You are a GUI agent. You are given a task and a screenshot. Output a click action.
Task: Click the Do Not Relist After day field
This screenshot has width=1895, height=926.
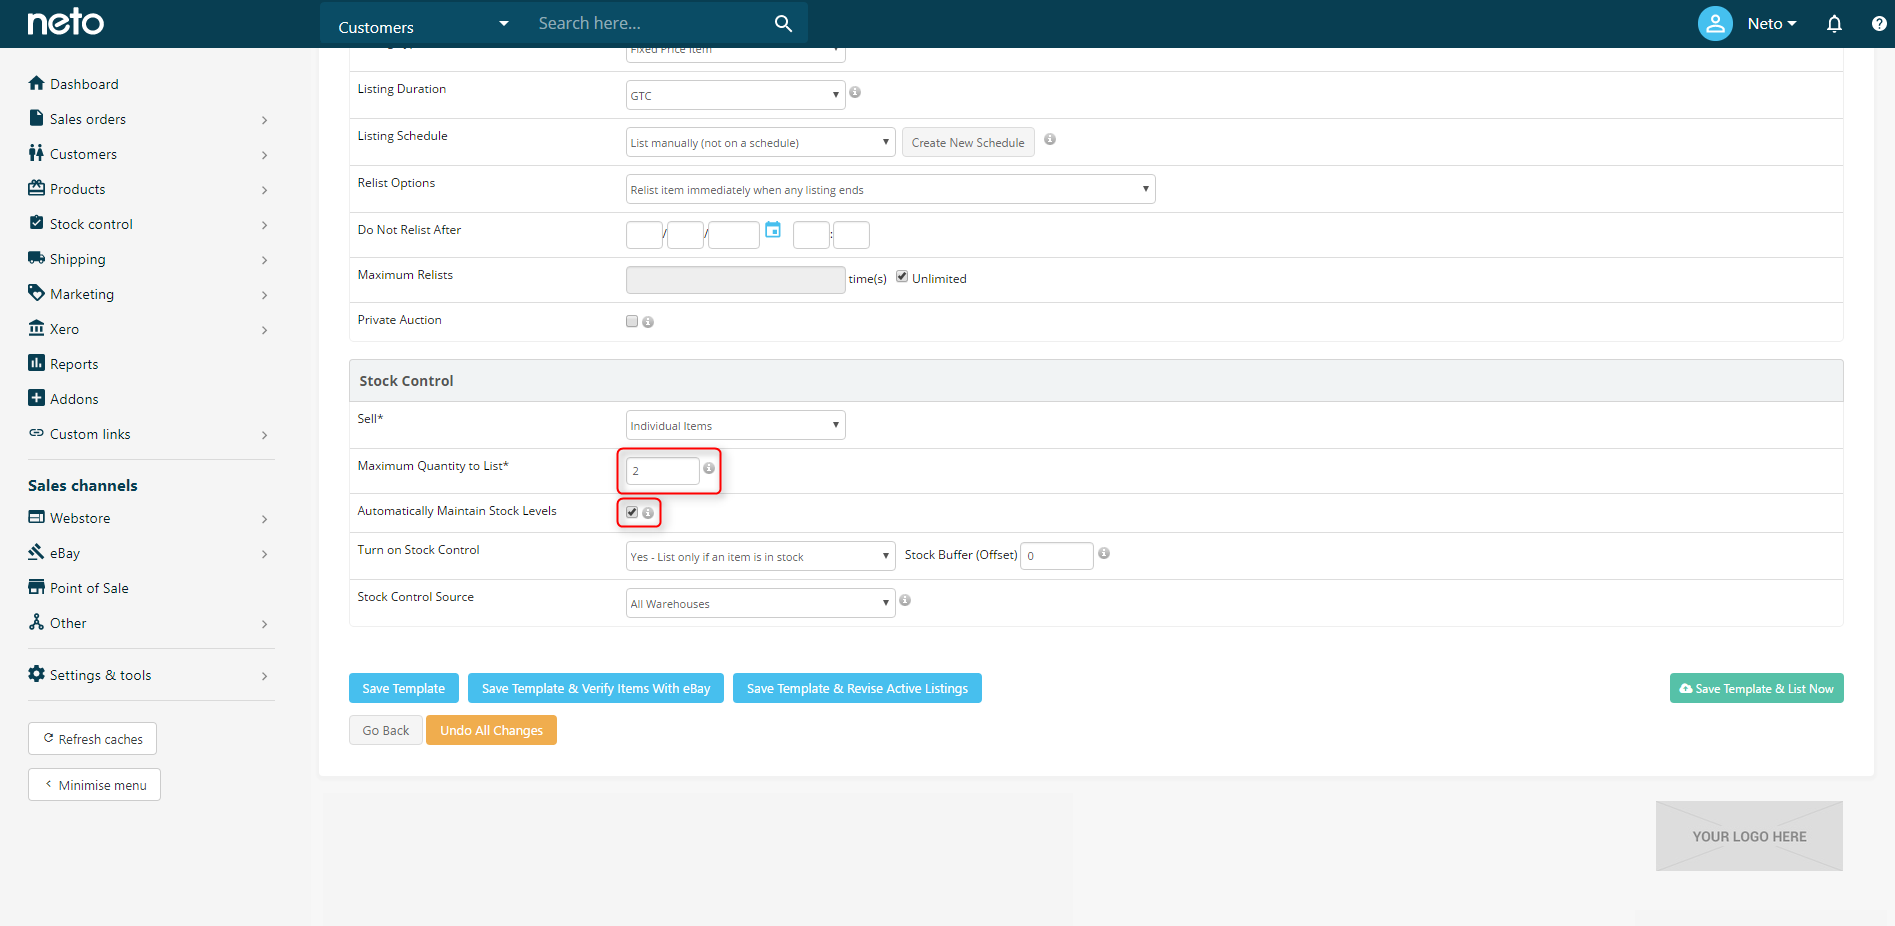click(x=644, y=235)
